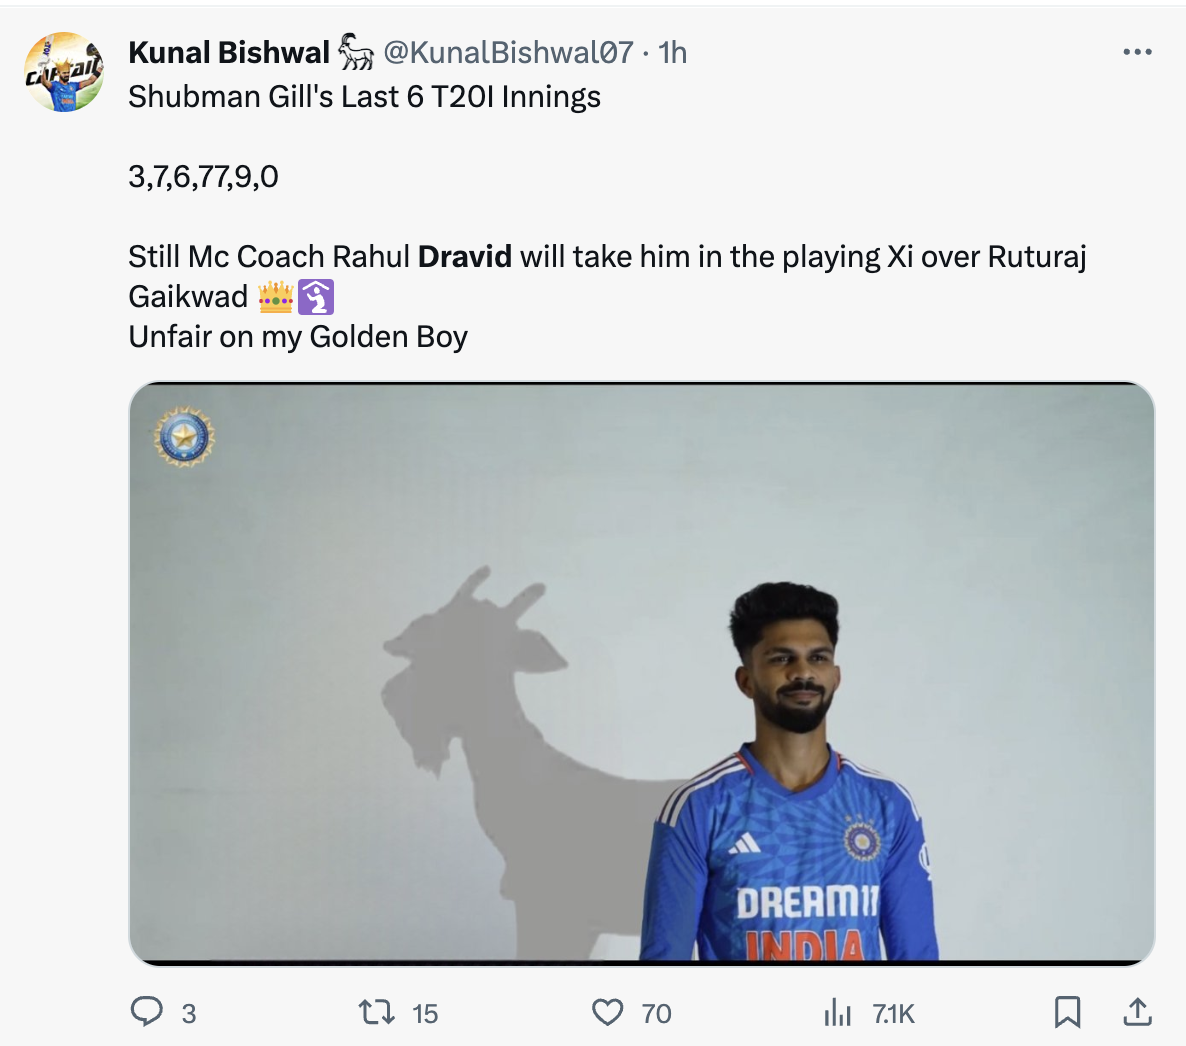Click the bold word Dravid in tweet

coord(465,256)
